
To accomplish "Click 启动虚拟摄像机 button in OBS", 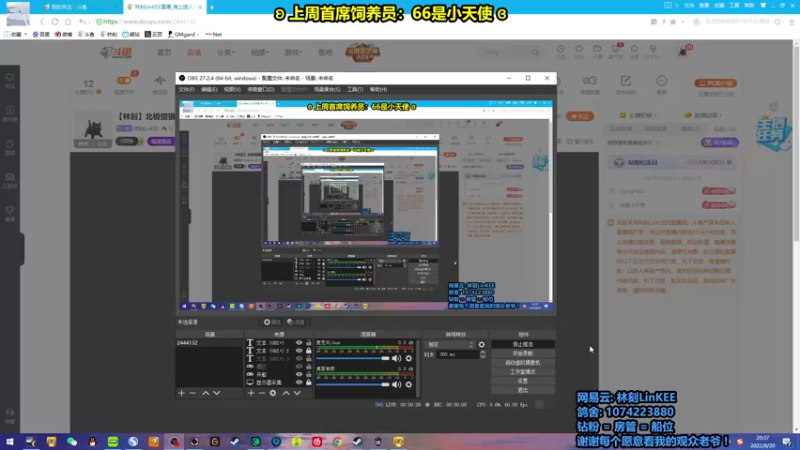I will 523,363.
